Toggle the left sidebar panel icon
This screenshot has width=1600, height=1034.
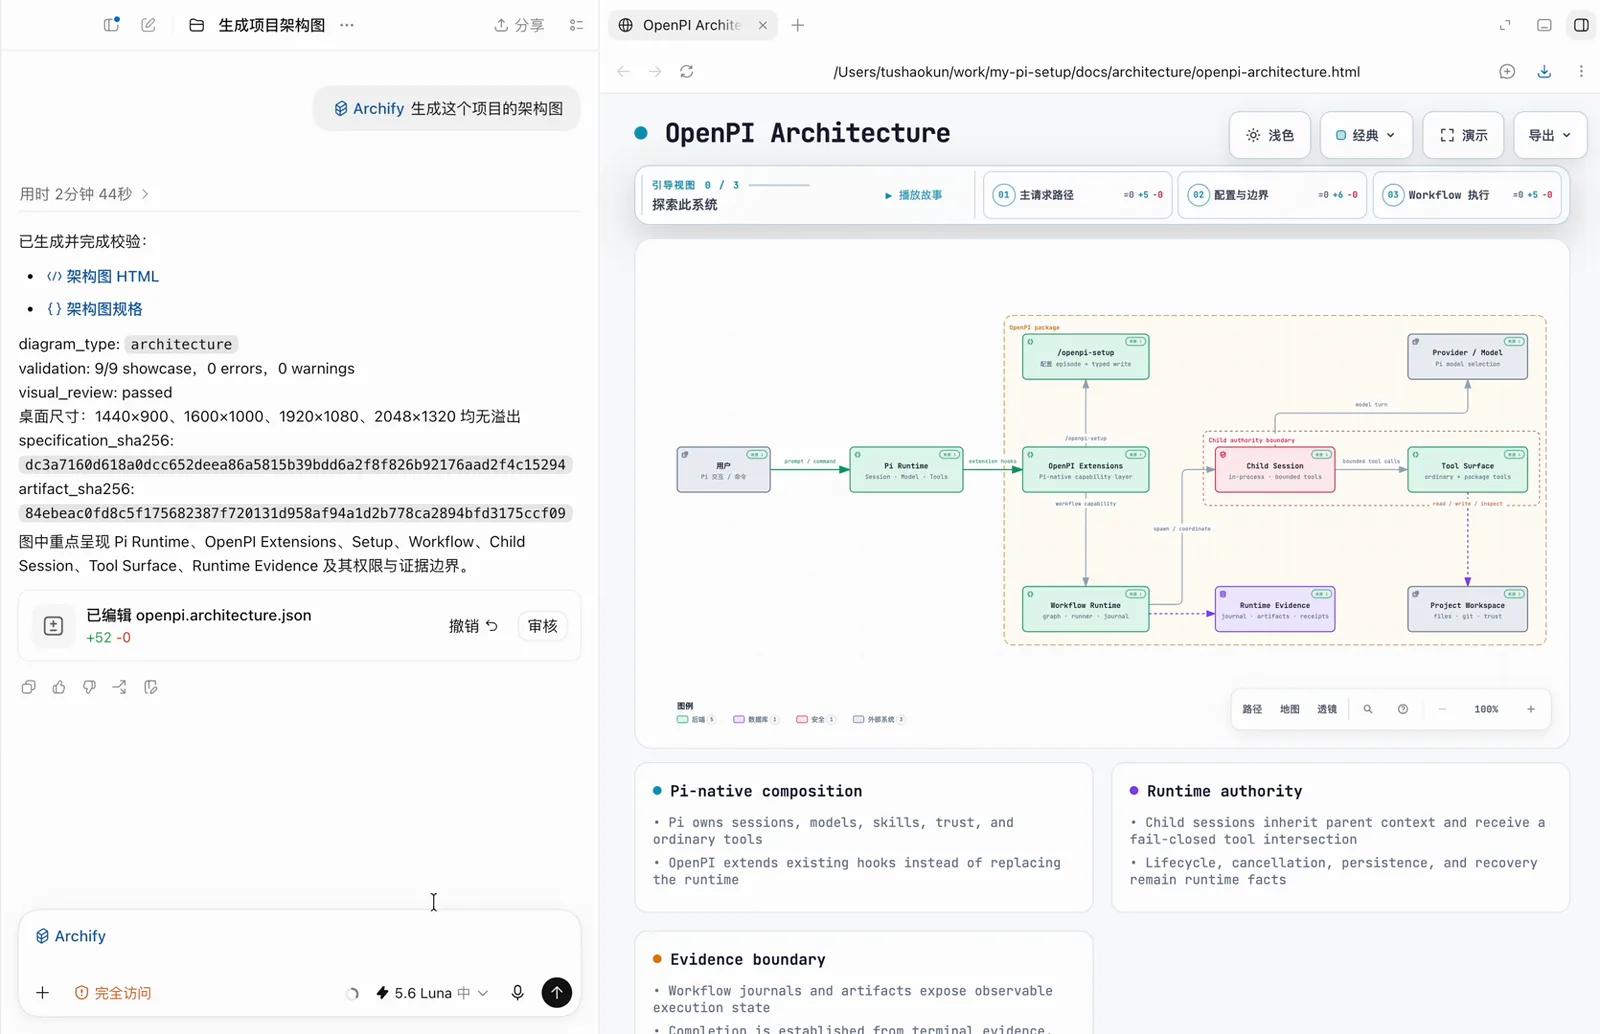tap(111, 25)
